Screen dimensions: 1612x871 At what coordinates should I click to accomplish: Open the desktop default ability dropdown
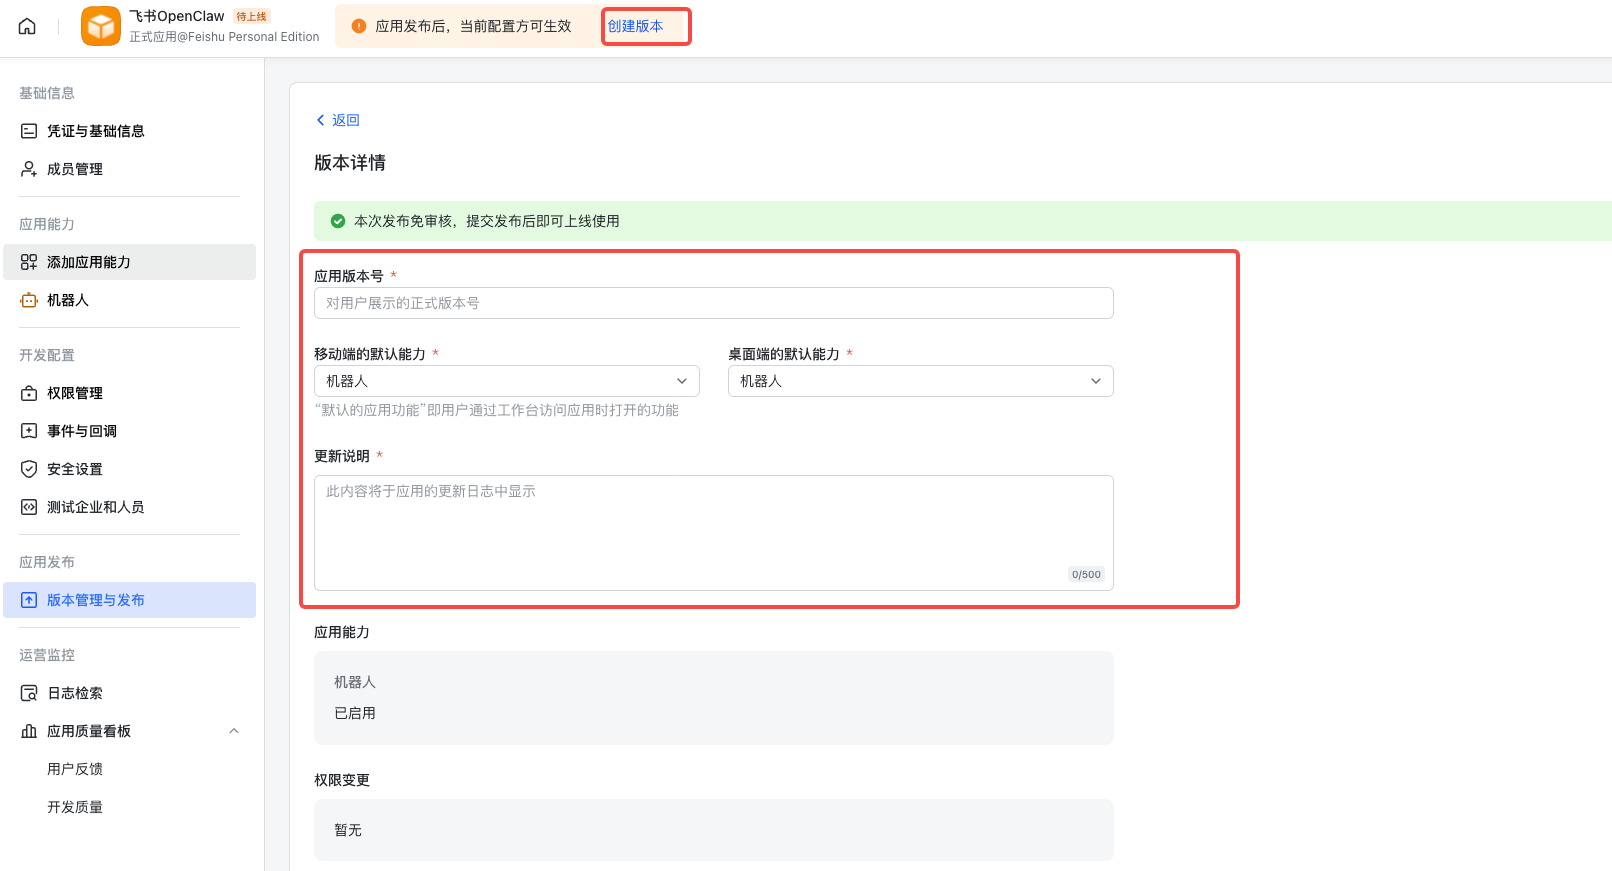click(920, 381)
